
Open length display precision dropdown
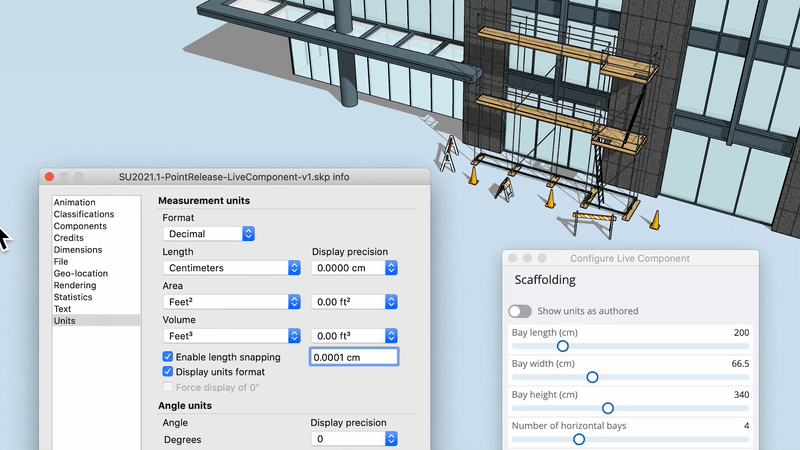pos(355,268)
